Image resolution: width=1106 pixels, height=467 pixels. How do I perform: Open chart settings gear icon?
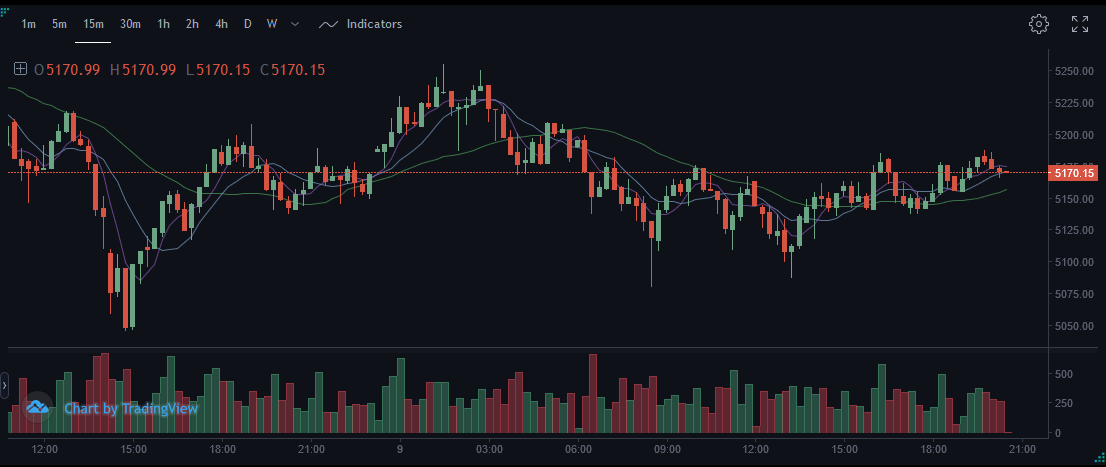1039,24
